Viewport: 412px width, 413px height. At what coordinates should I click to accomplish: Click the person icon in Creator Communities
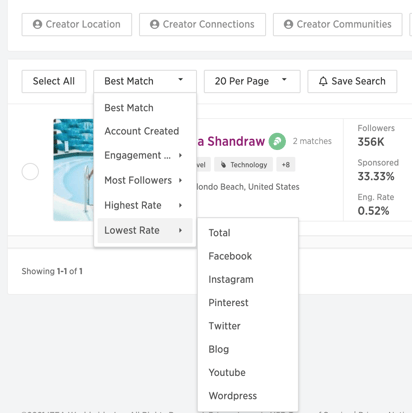(x=288, y=24)
